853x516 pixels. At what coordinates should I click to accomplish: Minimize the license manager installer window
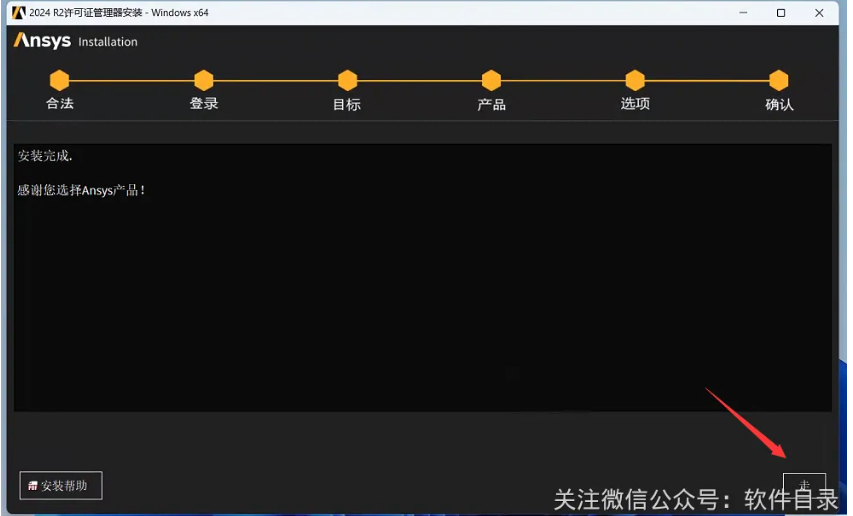point(742,12)
